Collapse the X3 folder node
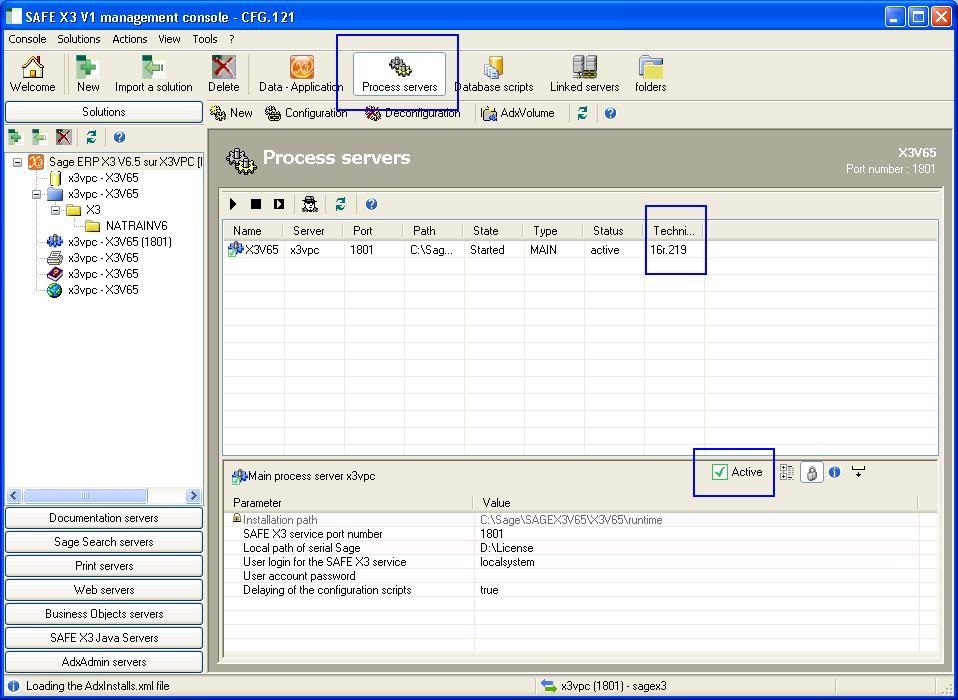The width and height of the screenshot is (958, 700). [x=55, y=210]
